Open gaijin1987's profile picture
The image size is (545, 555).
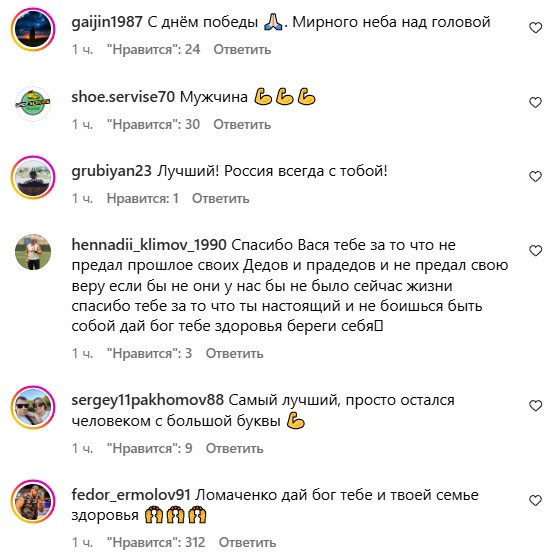[33, 29]
